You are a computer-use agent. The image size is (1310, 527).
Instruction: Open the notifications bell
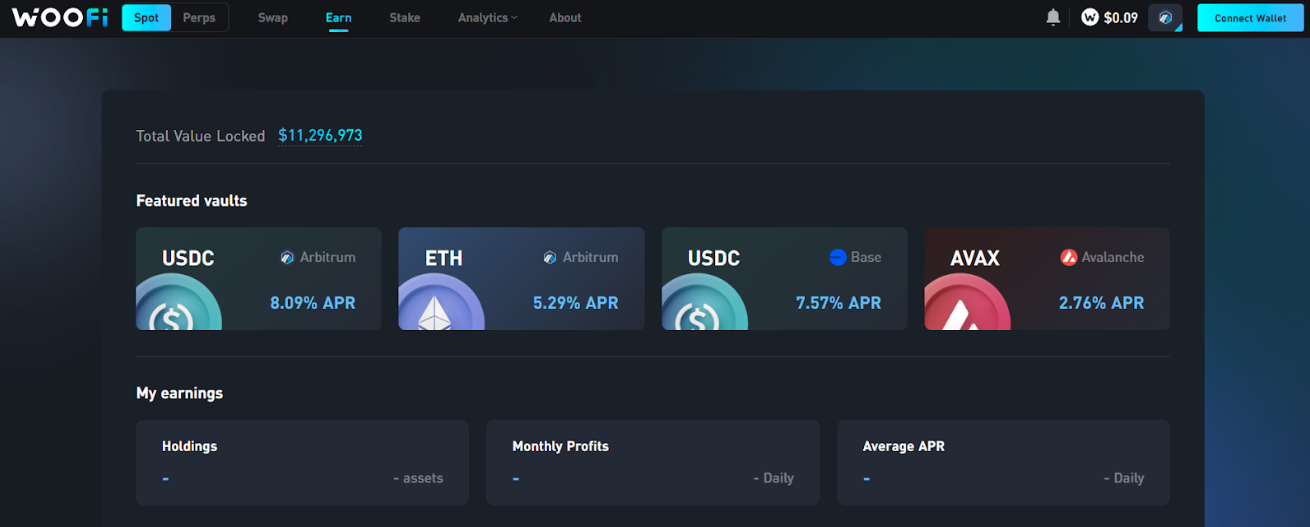point(1053,17)
